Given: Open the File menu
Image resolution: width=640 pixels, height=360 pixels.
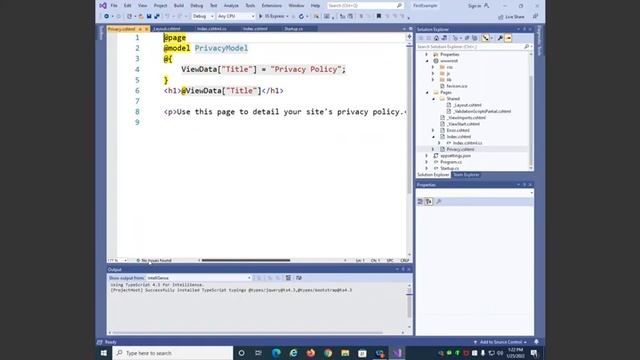Looking at the screenshot, I should tap(114, 6).
